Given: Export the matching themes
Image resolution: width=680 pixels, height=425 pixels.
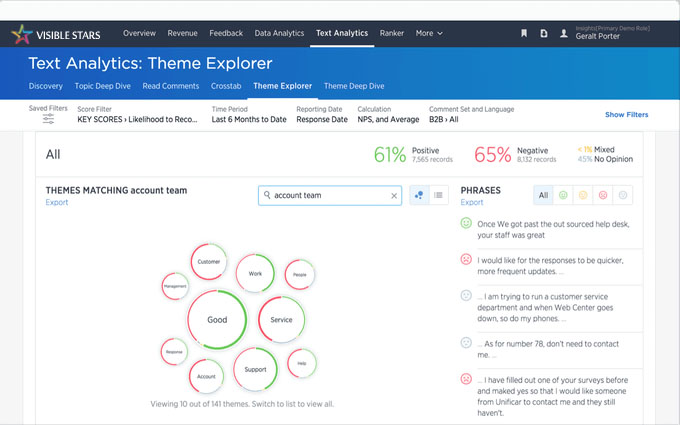Looking at the screenshot, I should [57, 202].
